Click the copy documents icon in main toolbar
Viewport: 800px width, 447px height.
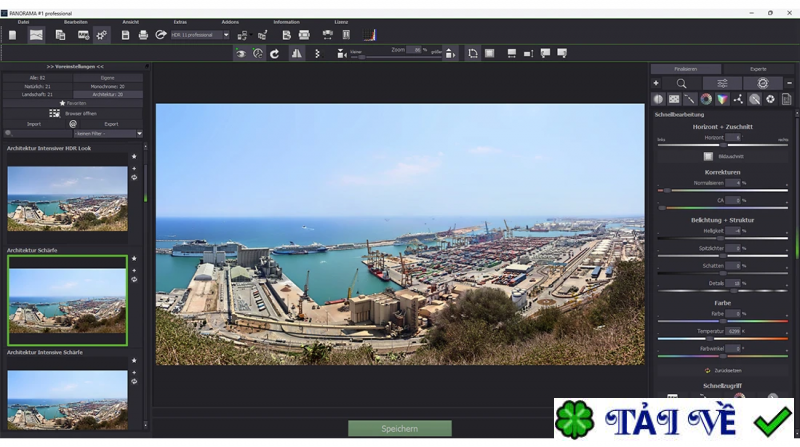60,35
